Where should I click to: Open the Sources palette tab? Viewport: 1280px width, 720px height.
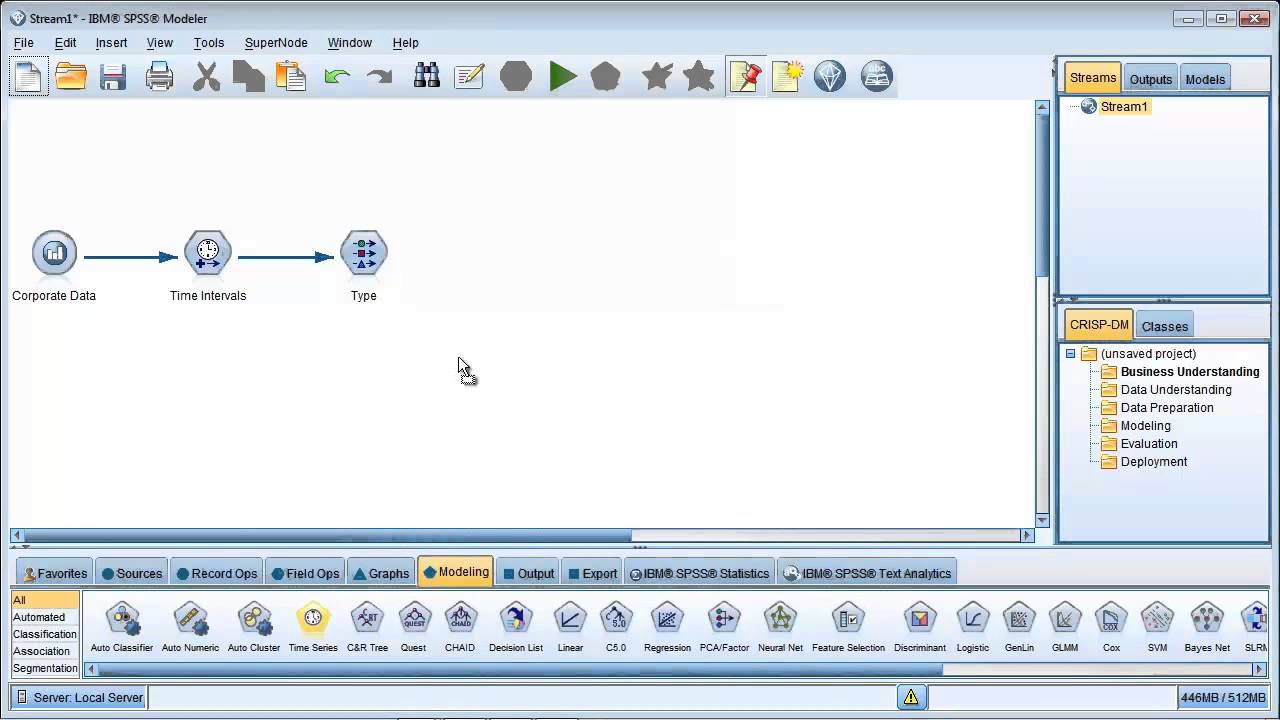click(x=131, y=573)
